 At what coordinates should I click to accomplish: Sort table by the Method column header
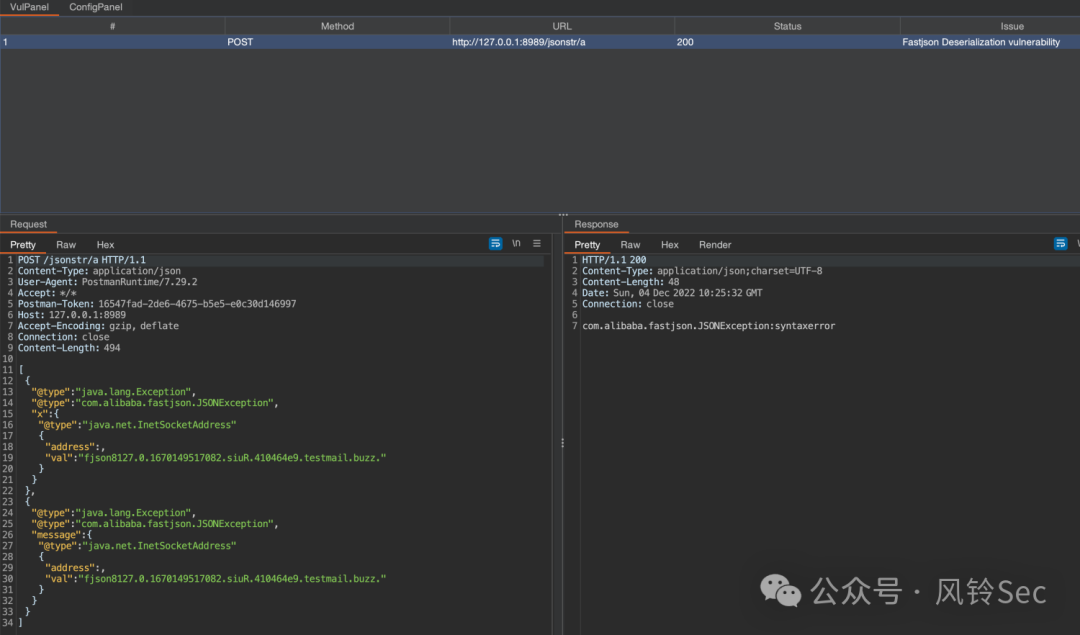(x=338, y=26)
